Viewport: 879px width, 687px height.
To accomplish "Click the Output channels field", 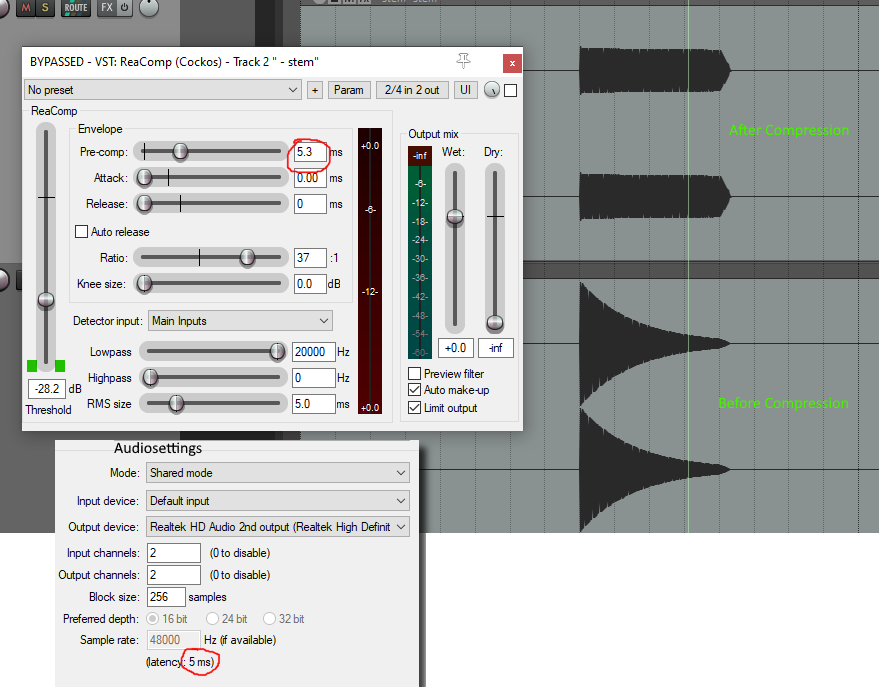I will (x=174, y=575).
